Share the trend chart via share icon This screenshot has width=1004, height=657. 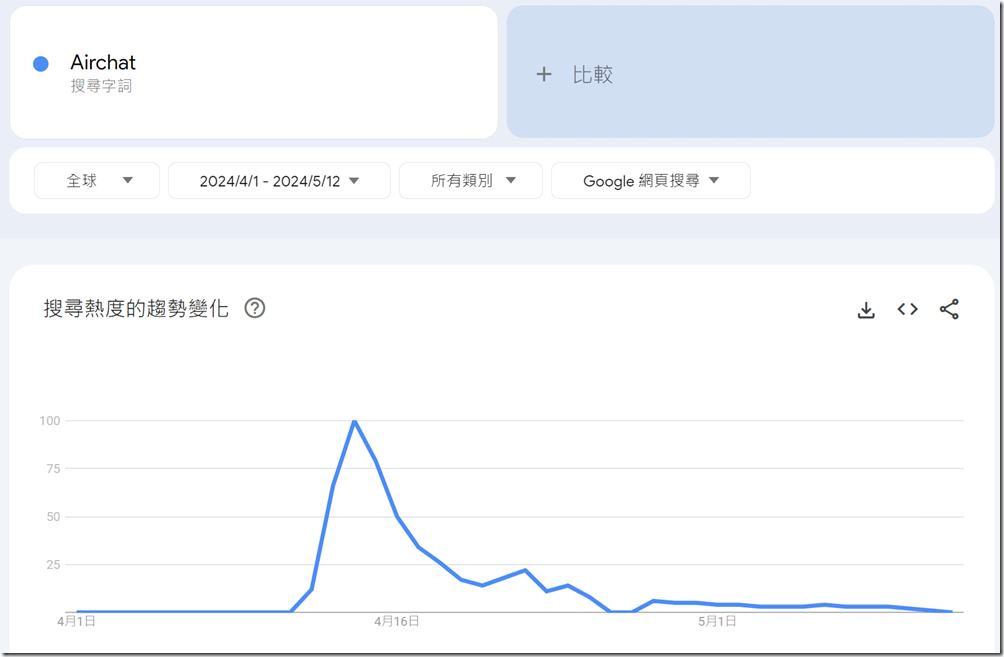[949, 309]
